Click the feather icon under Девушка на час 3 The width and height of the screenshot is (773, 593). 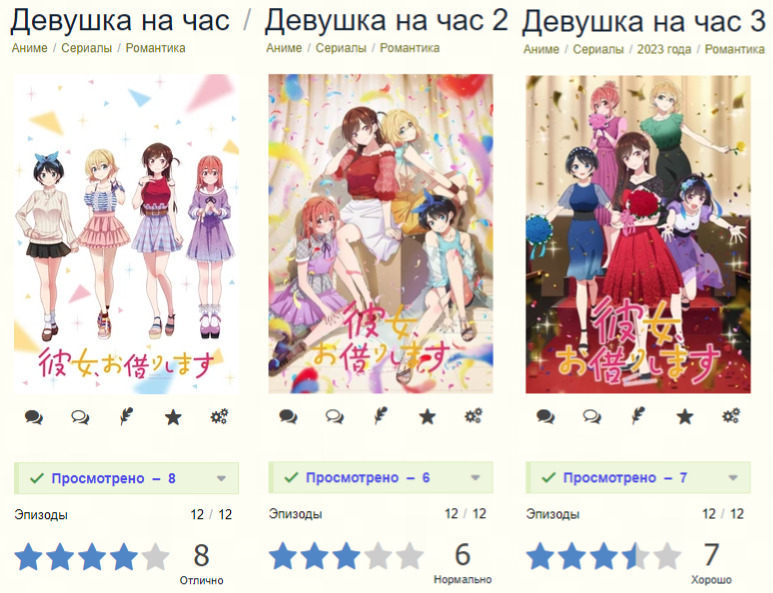click(638, 417)
